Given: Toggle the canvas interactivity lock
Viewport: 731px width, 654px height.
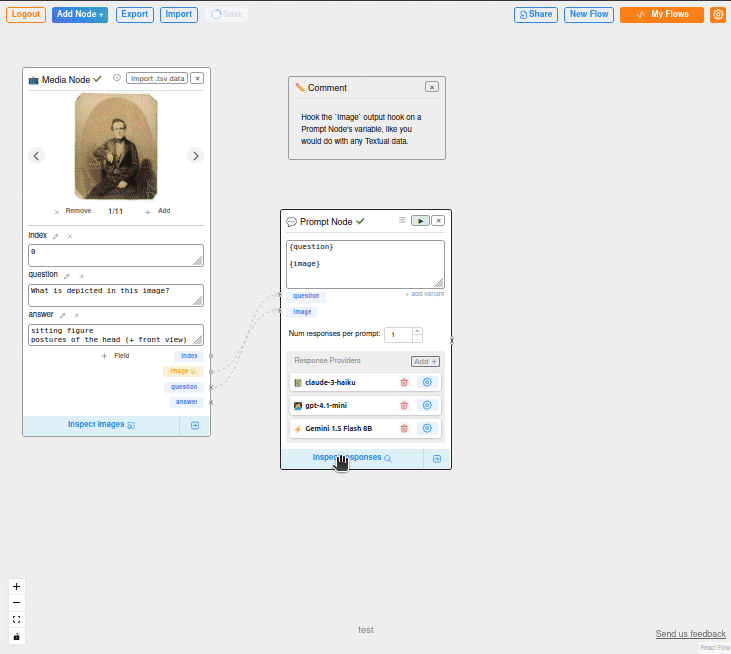Looking at the screenshot, I should coord(16,636).
